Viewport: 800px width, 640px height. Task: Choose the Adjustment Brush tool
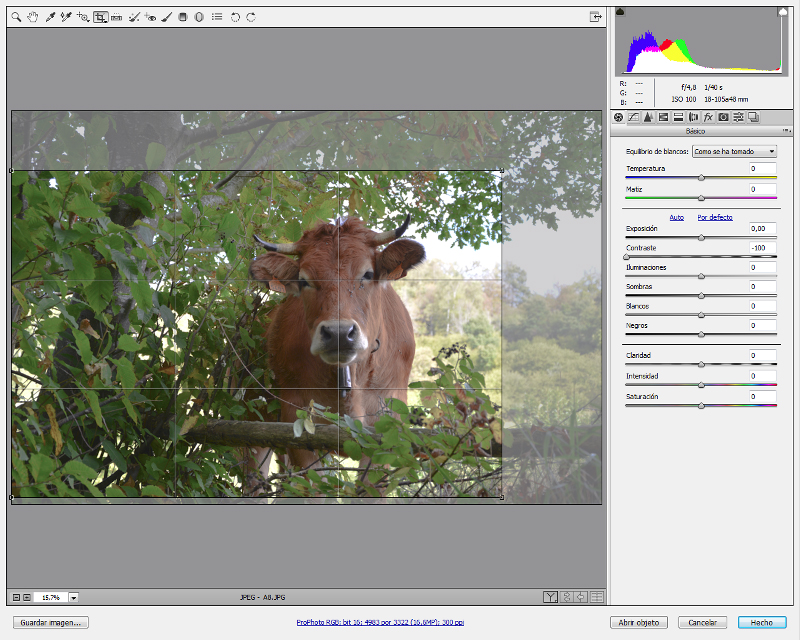tap(166, 17)
